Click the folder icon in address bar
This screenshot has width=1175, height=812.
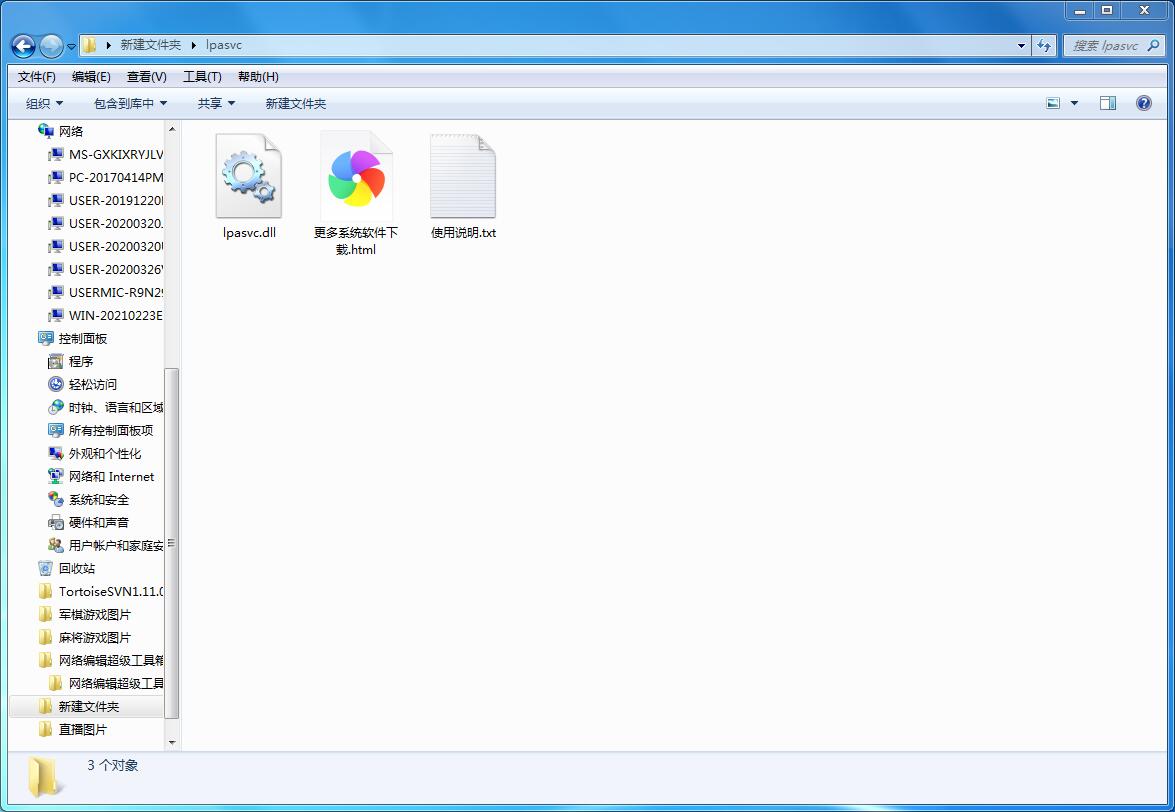coord(89,45)
